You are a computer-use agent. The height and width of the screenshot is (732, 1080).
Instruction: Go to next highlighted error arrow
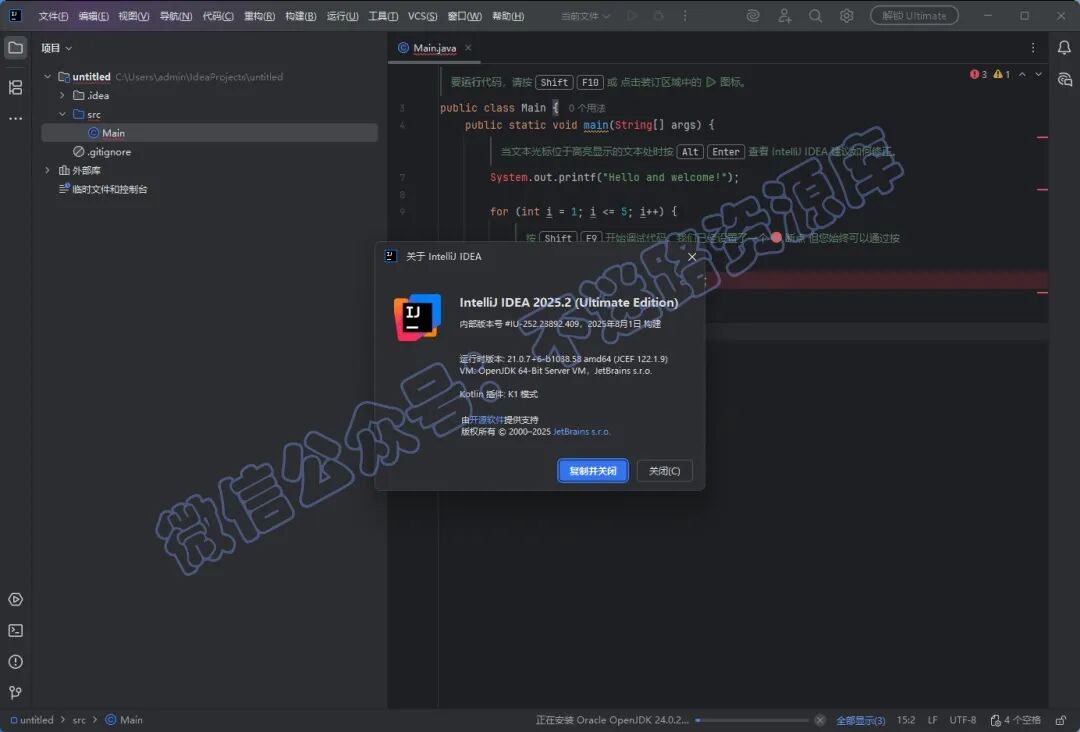click(1039, 74)
